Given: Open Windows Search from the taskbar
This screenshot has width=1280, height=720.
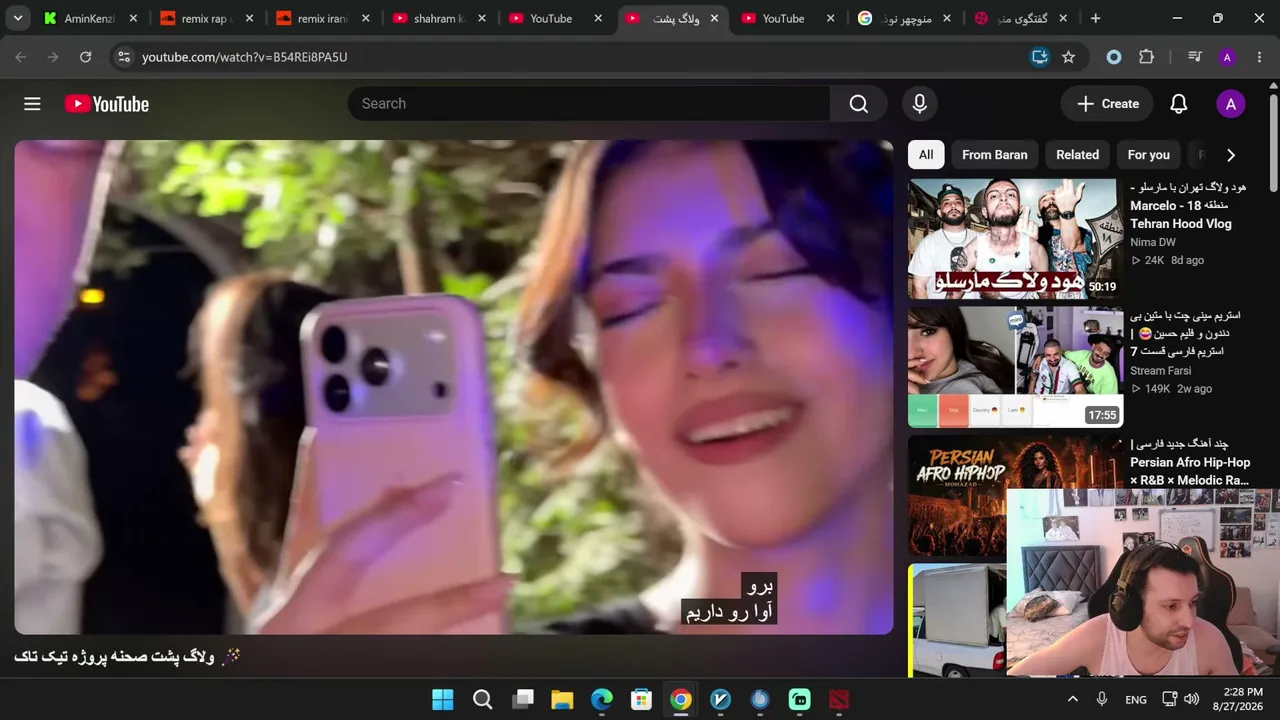Looking at the screenshot, I should (x=482, y=700).
